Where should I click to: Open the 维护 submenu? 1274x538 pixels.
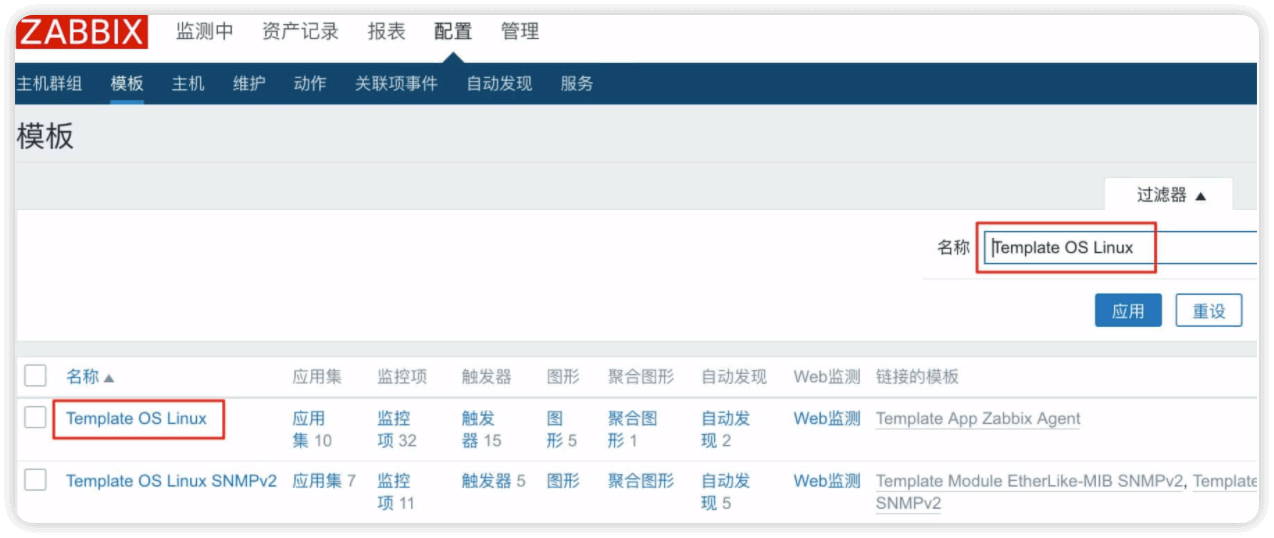coord(249,84)
